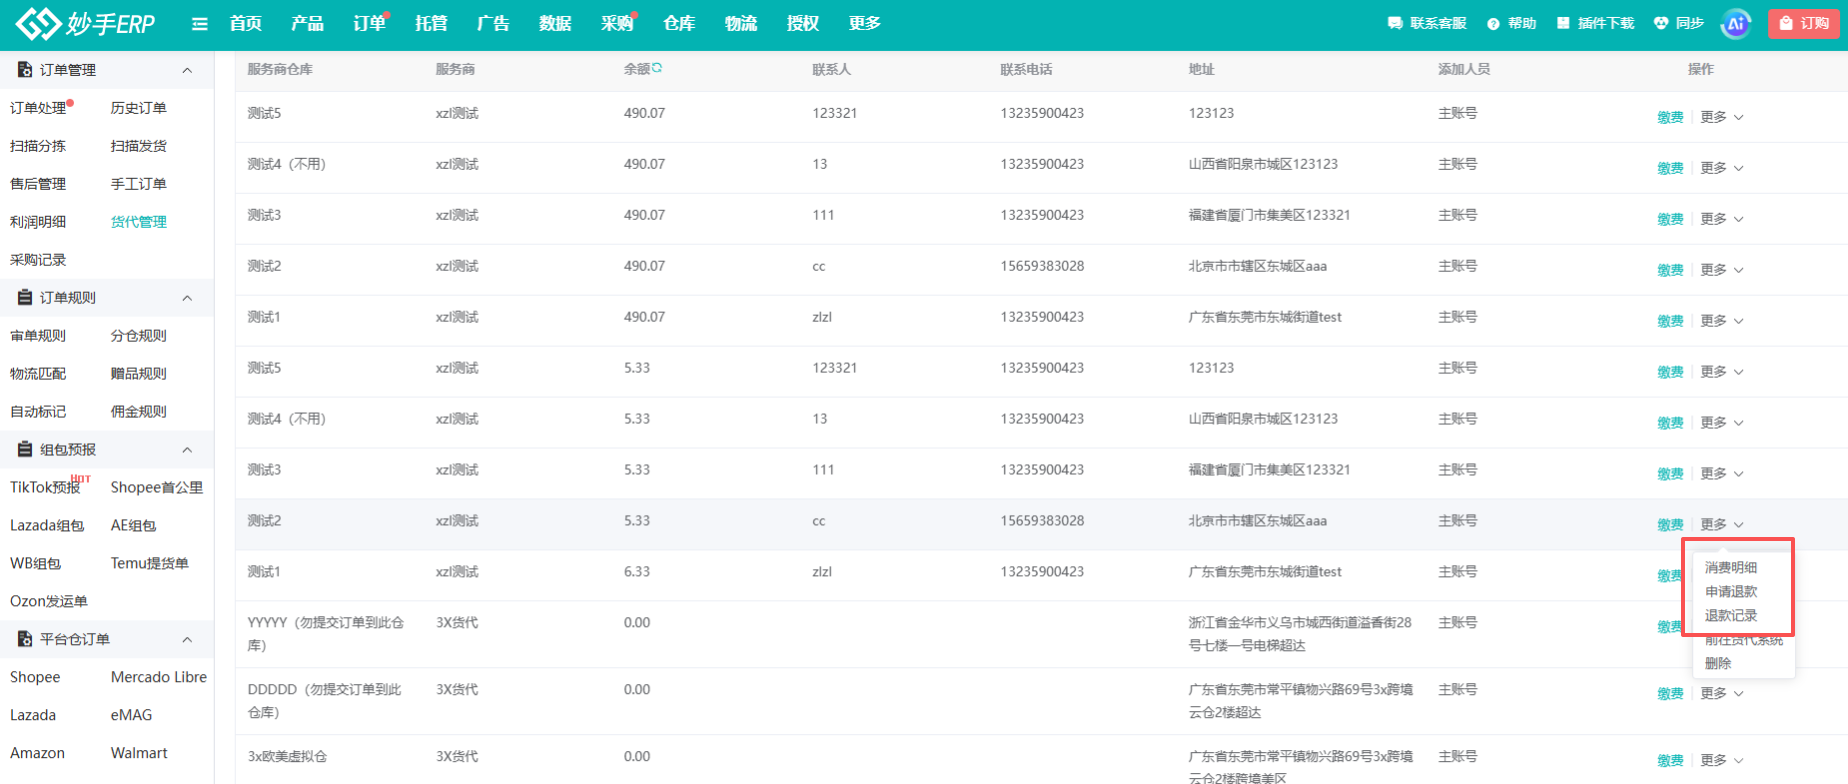The width and height of the screenshot is (1848, 784).
Task: Open Mercado Libre platform warehouse orders
Action: click(x=159, y=677)
